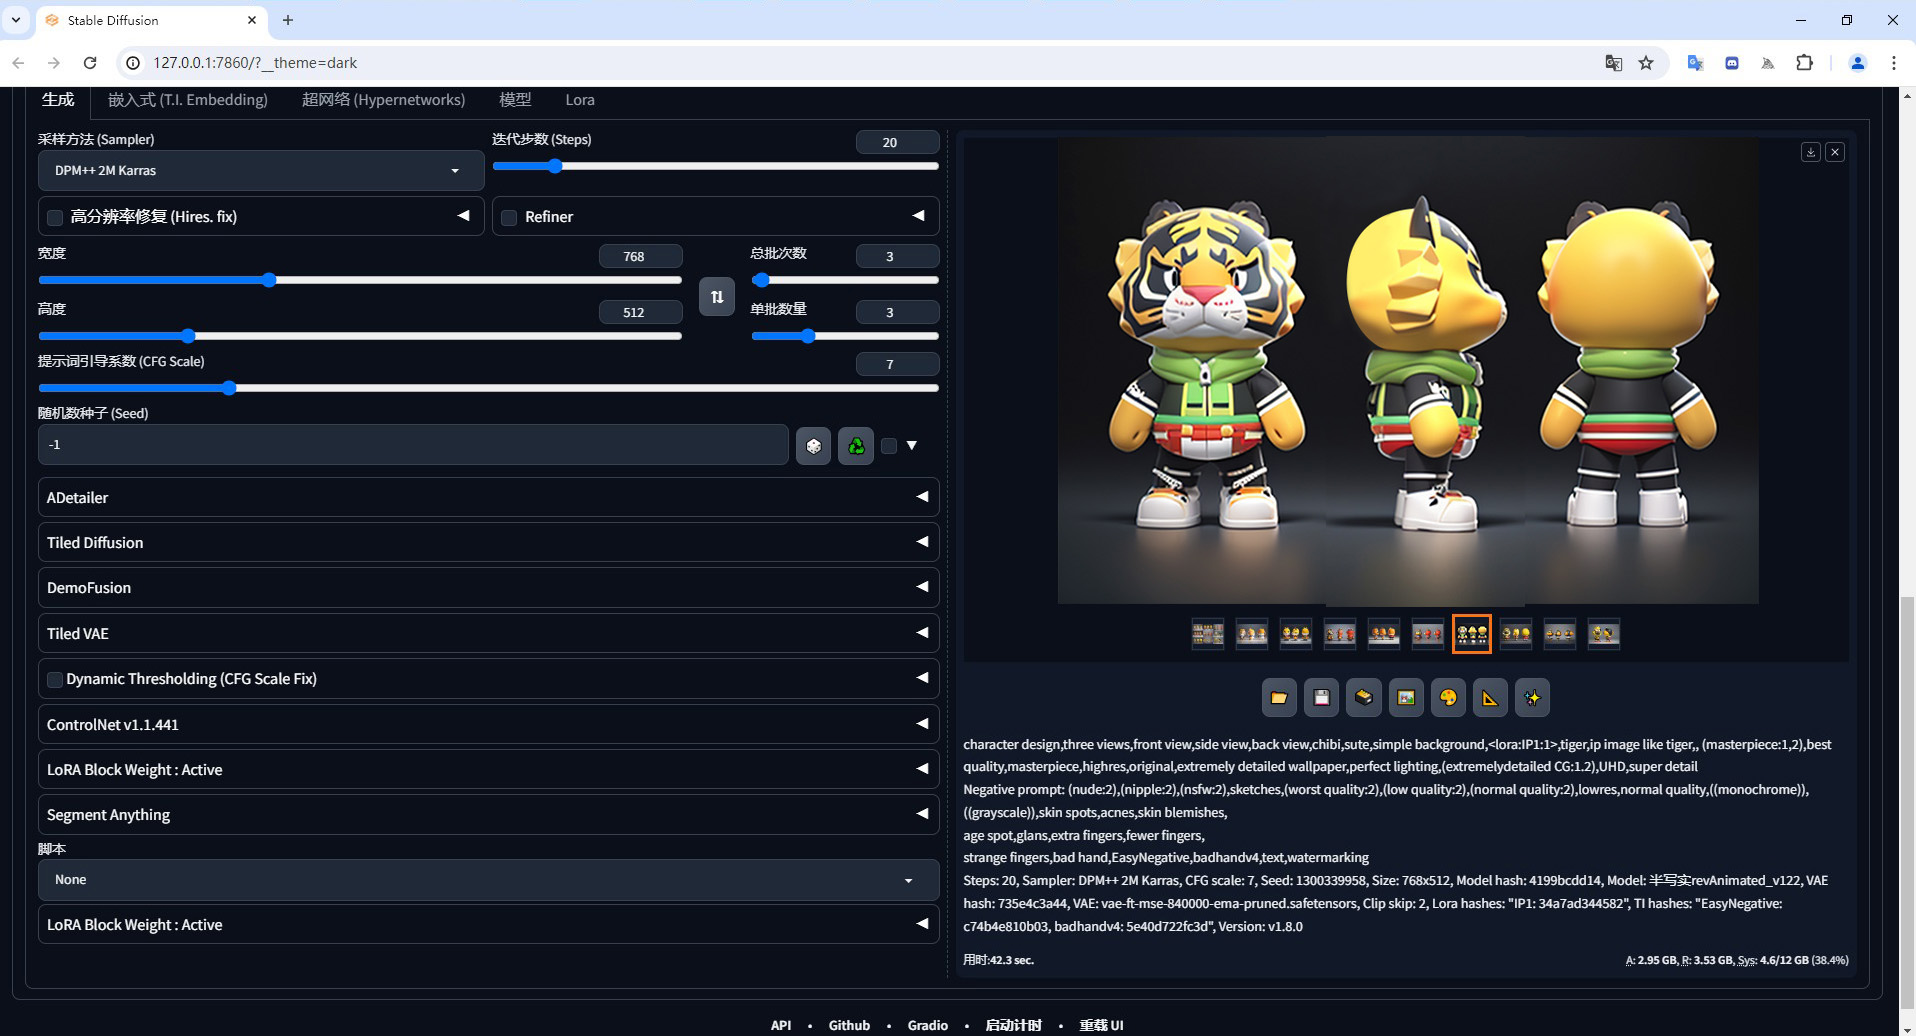Click the blue translate extension icon

[1695, 63]
